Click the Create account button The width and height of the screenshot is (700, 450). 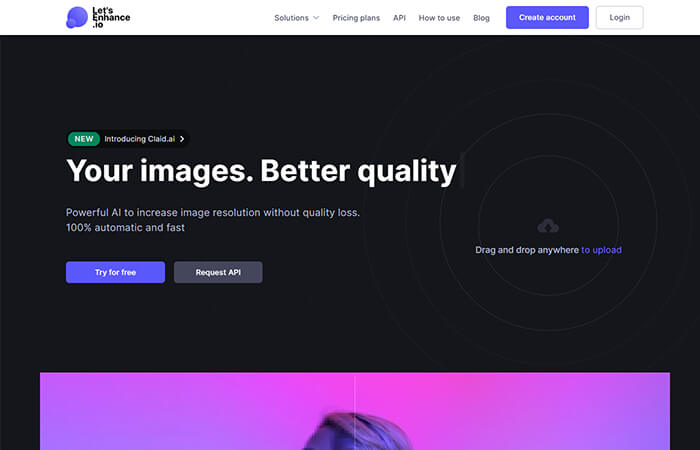click(547, 17)
